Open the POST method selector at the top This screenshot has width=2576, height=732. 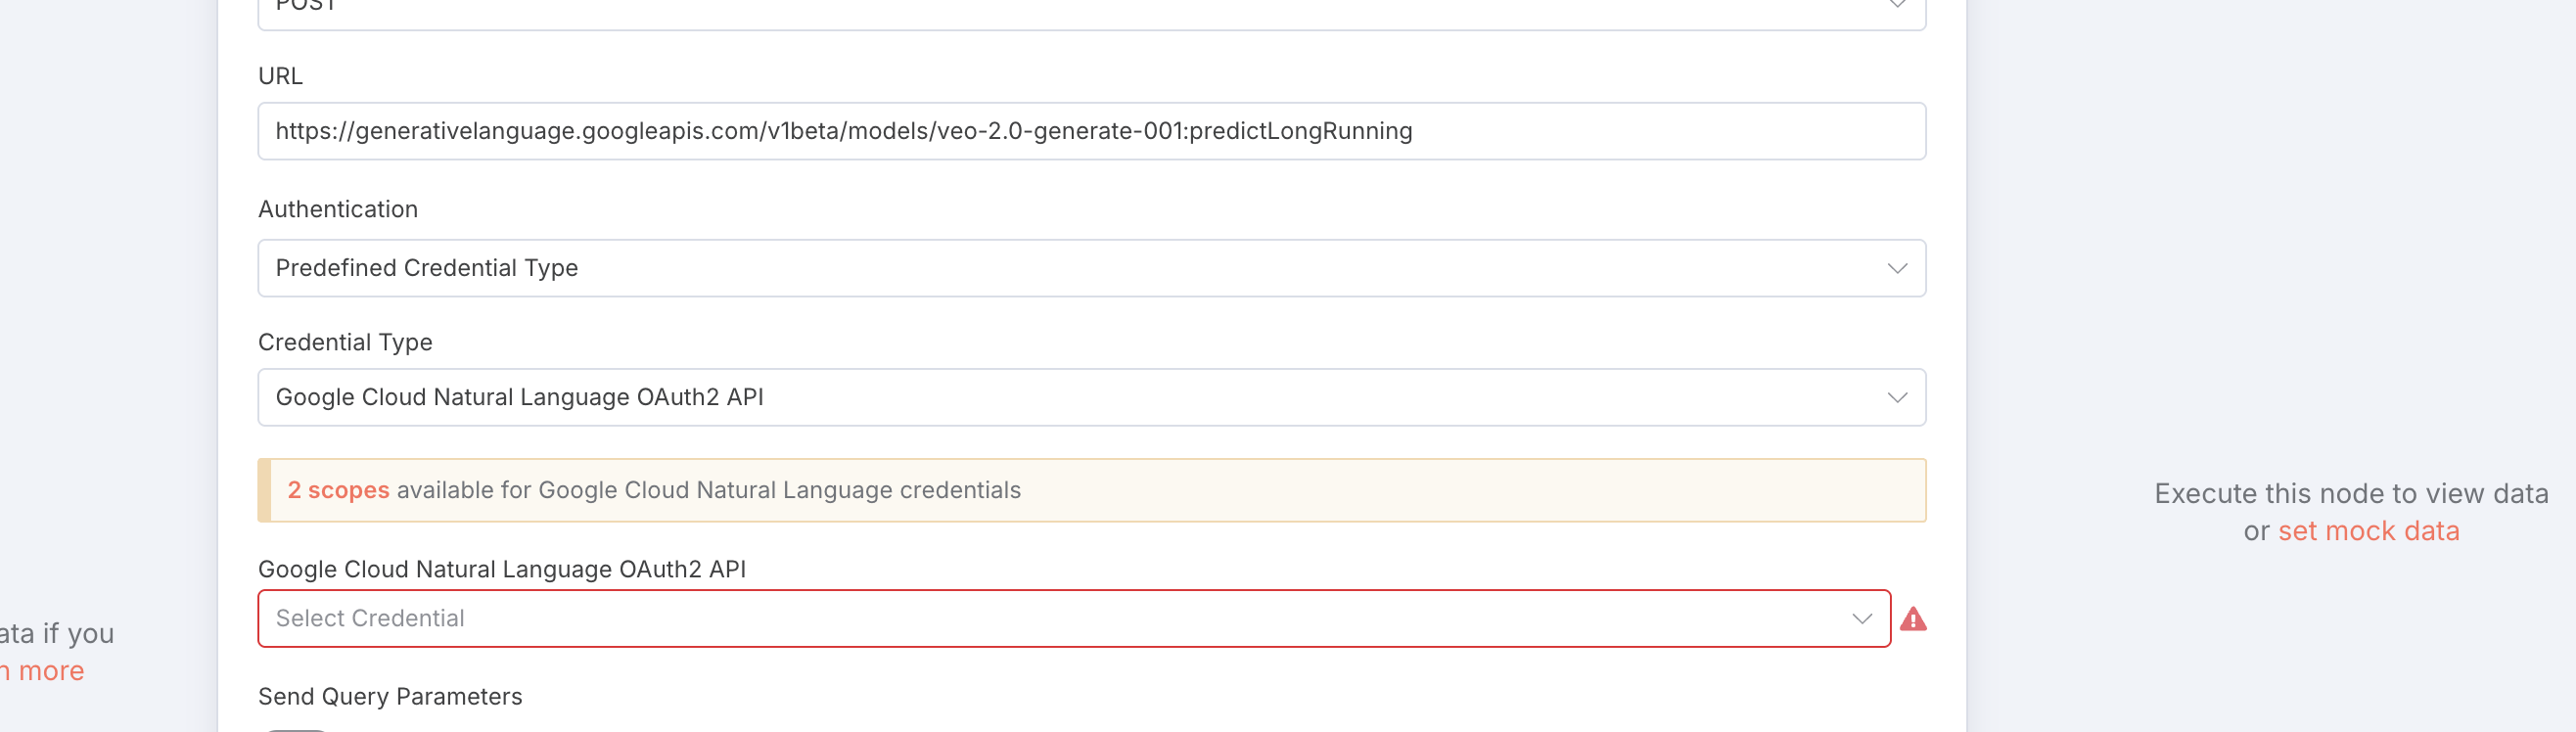pyautogui.click(x=1091, y=10)
